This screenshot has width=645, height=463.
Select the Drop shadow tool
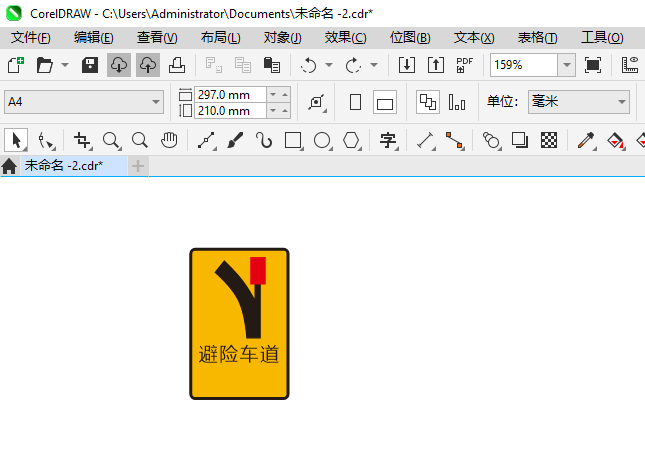520,141
